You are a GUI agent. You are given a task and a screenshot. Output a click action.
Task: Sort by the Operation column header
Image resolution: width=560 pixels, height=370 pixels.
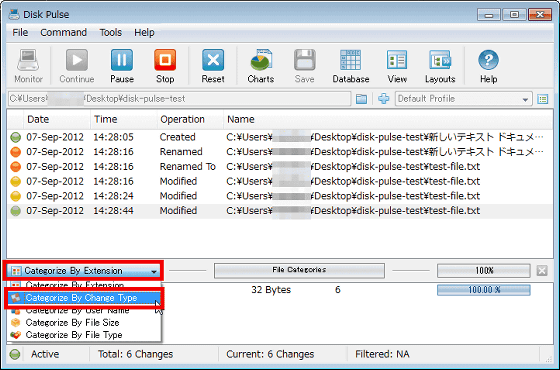(x=190, y=119)
